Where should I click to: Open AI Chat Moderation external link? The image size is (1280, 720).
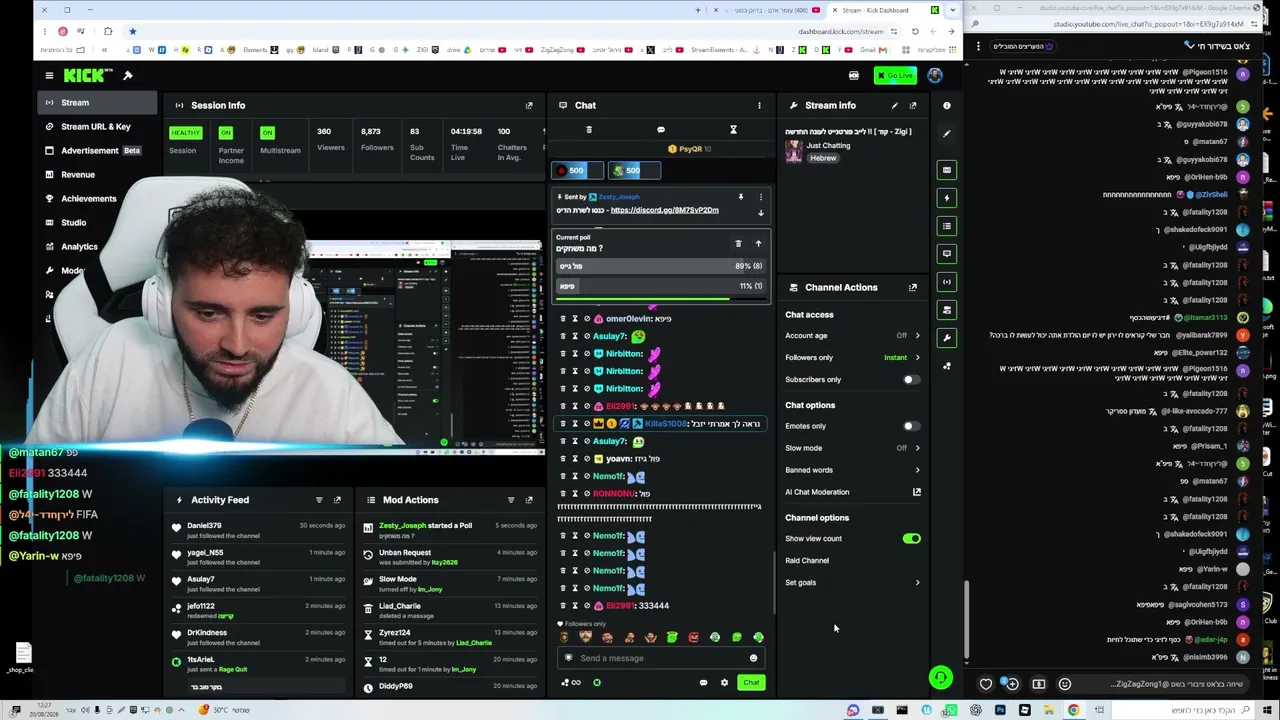click(916, 492)
